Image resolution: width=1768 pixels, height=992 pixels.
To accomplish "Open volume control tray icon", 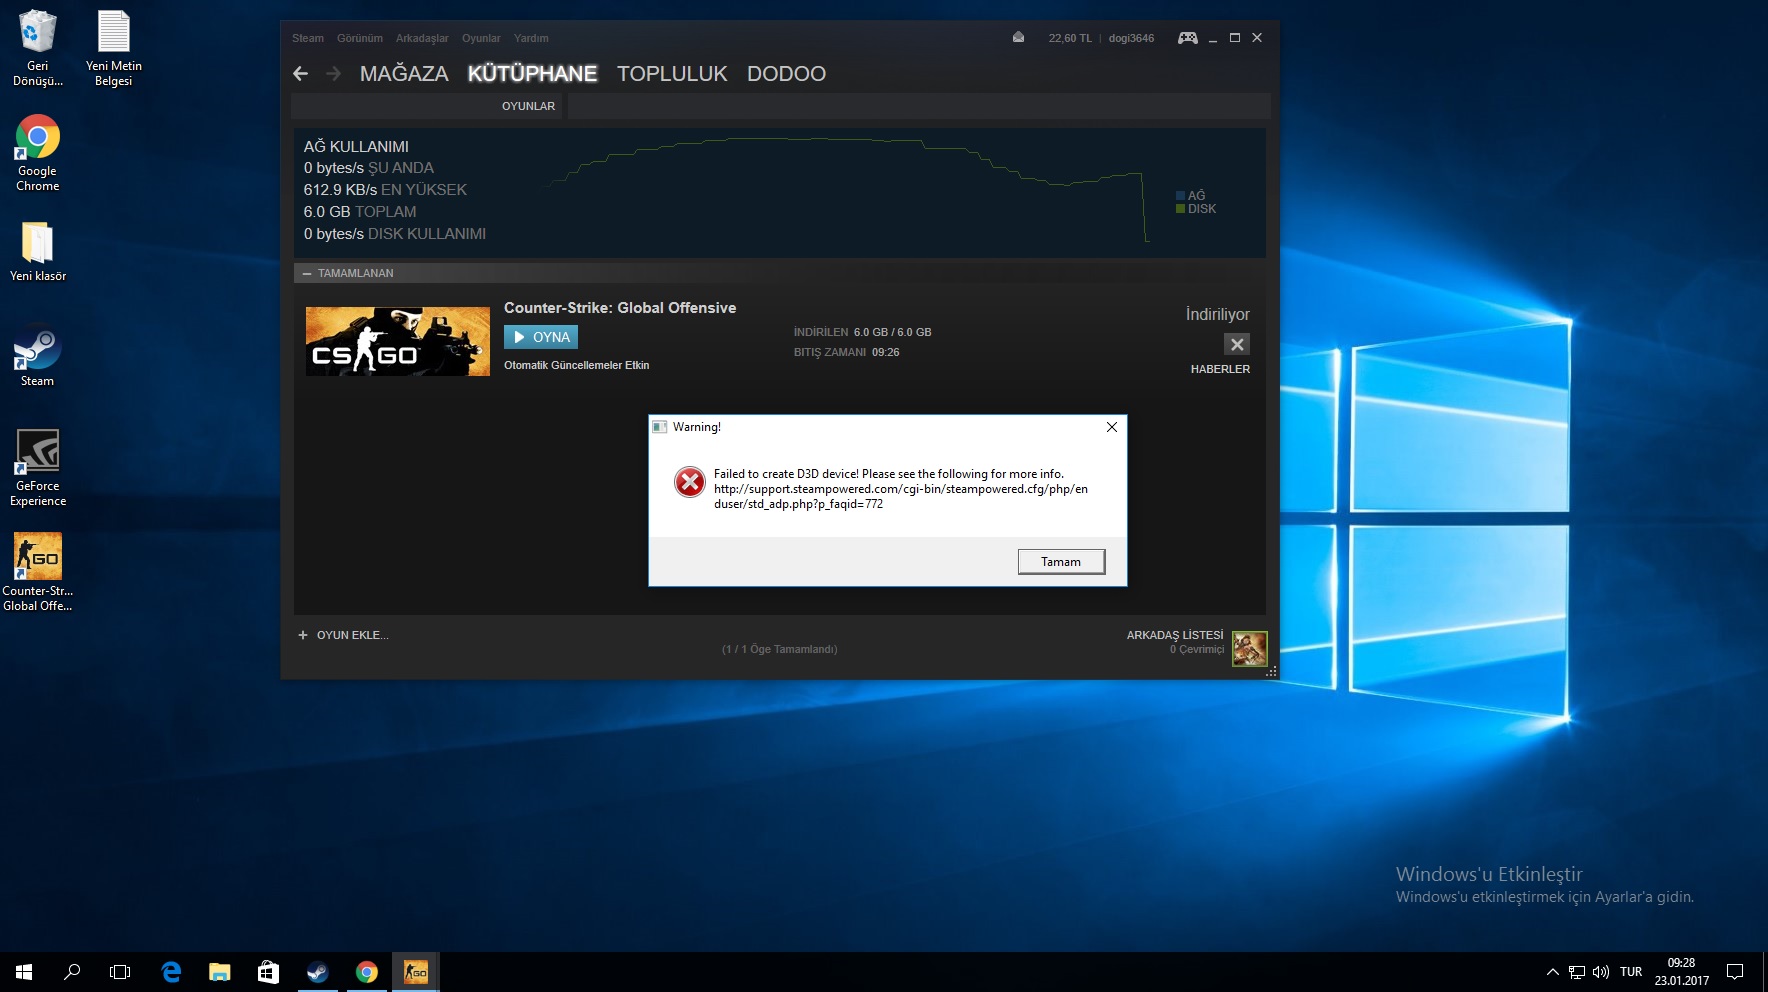I will pos(1601,972).
